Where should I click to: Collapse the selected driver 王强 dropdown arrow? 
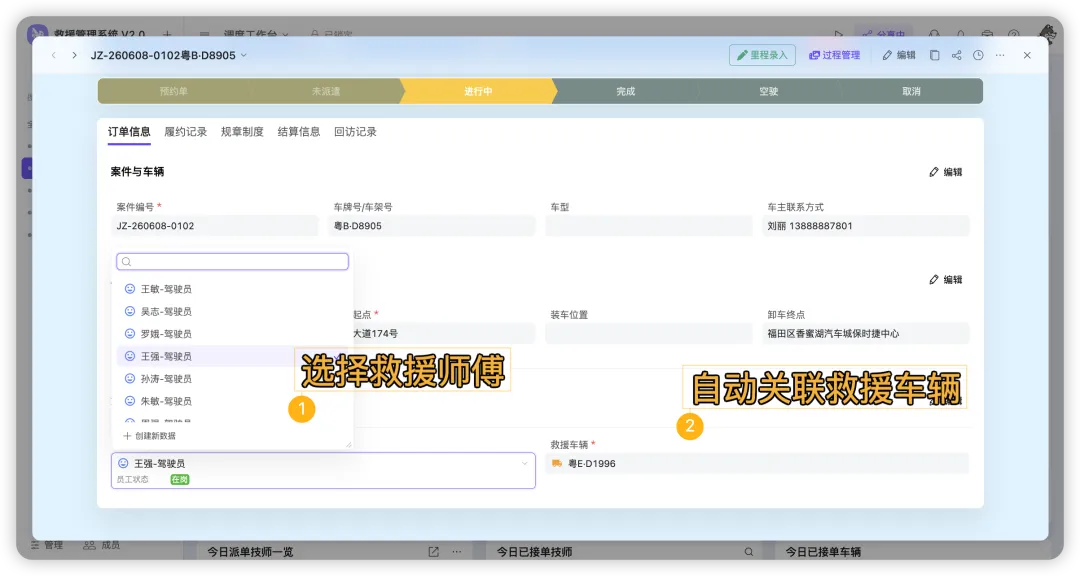pyautogui.click(x=525, y=464)
